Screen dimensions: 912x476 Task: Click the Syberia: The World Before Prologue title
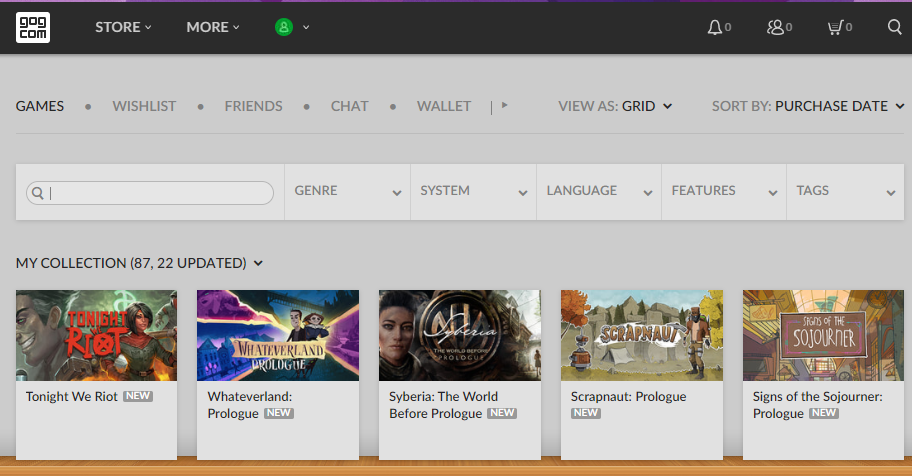[443, 405]
